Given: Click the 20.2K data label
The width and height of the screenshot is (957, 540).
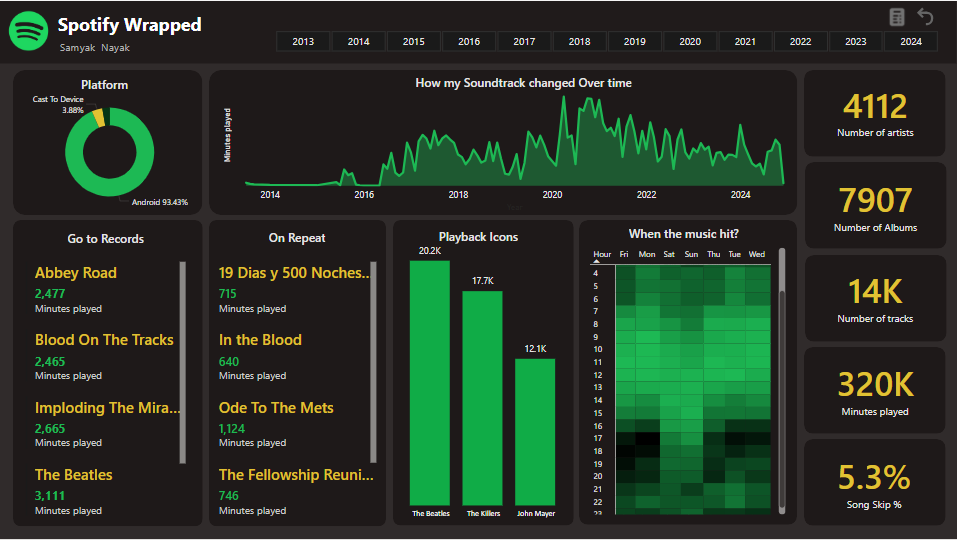Looking at the screenshot, I should click(x=430, y=251).
